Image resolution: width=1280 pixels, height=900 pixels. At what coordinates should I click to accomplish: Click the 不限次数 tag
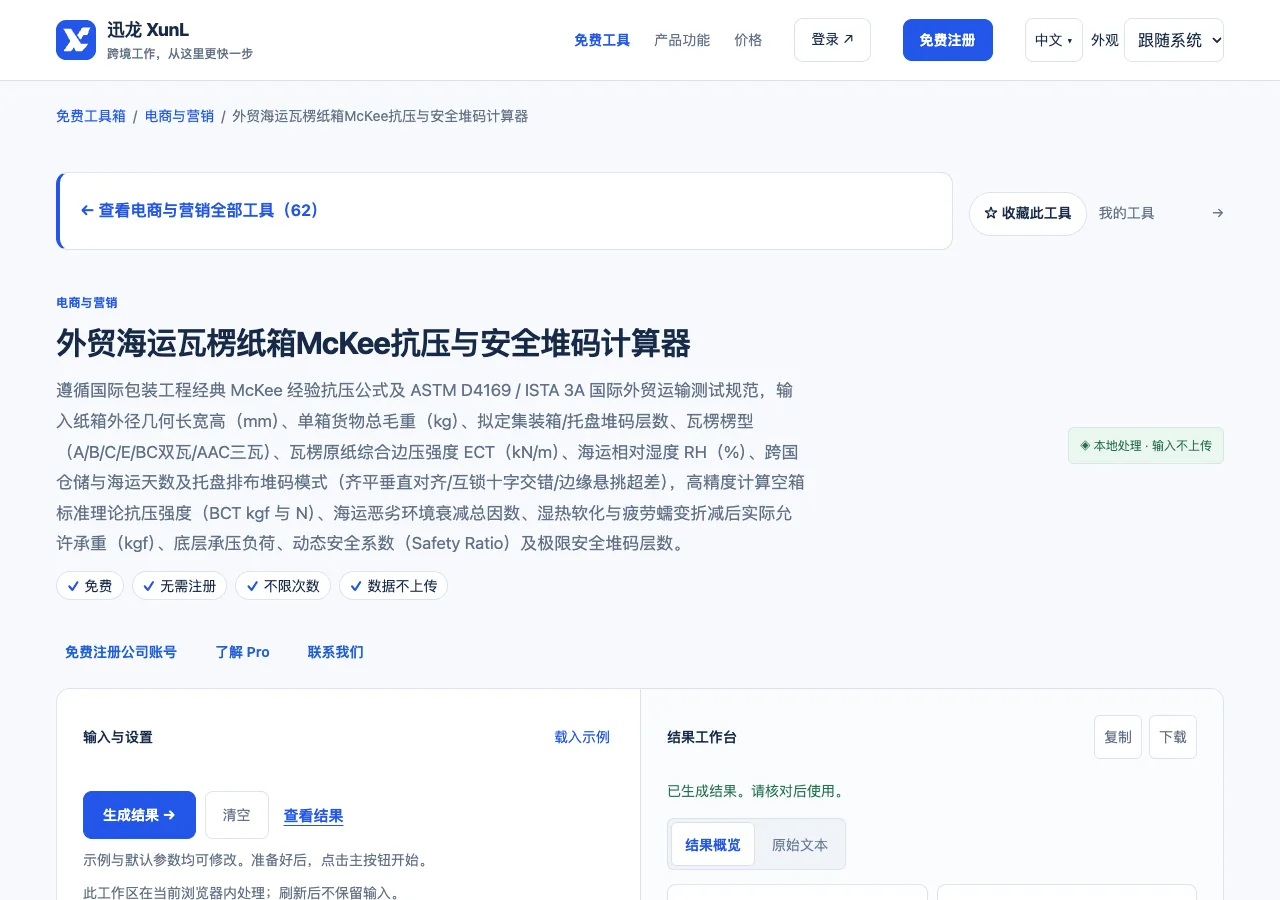click(283, 586)
